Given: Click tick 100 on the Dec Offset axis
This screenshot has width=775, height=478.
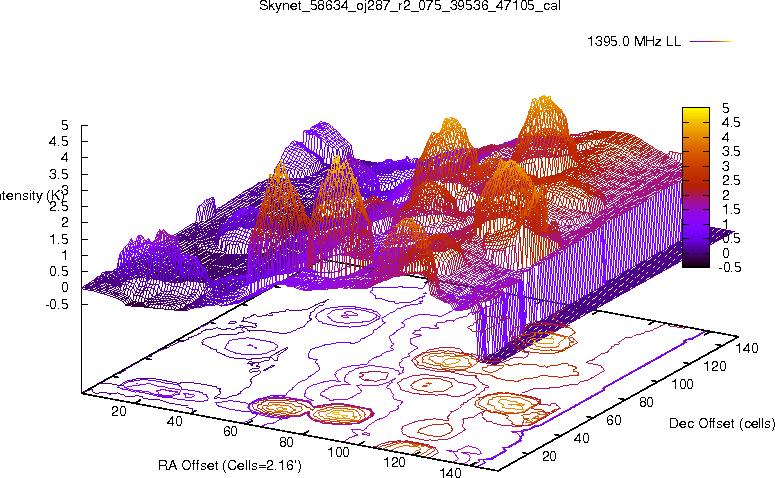Looking at the screenshot, I should click(x=682, y=384).
